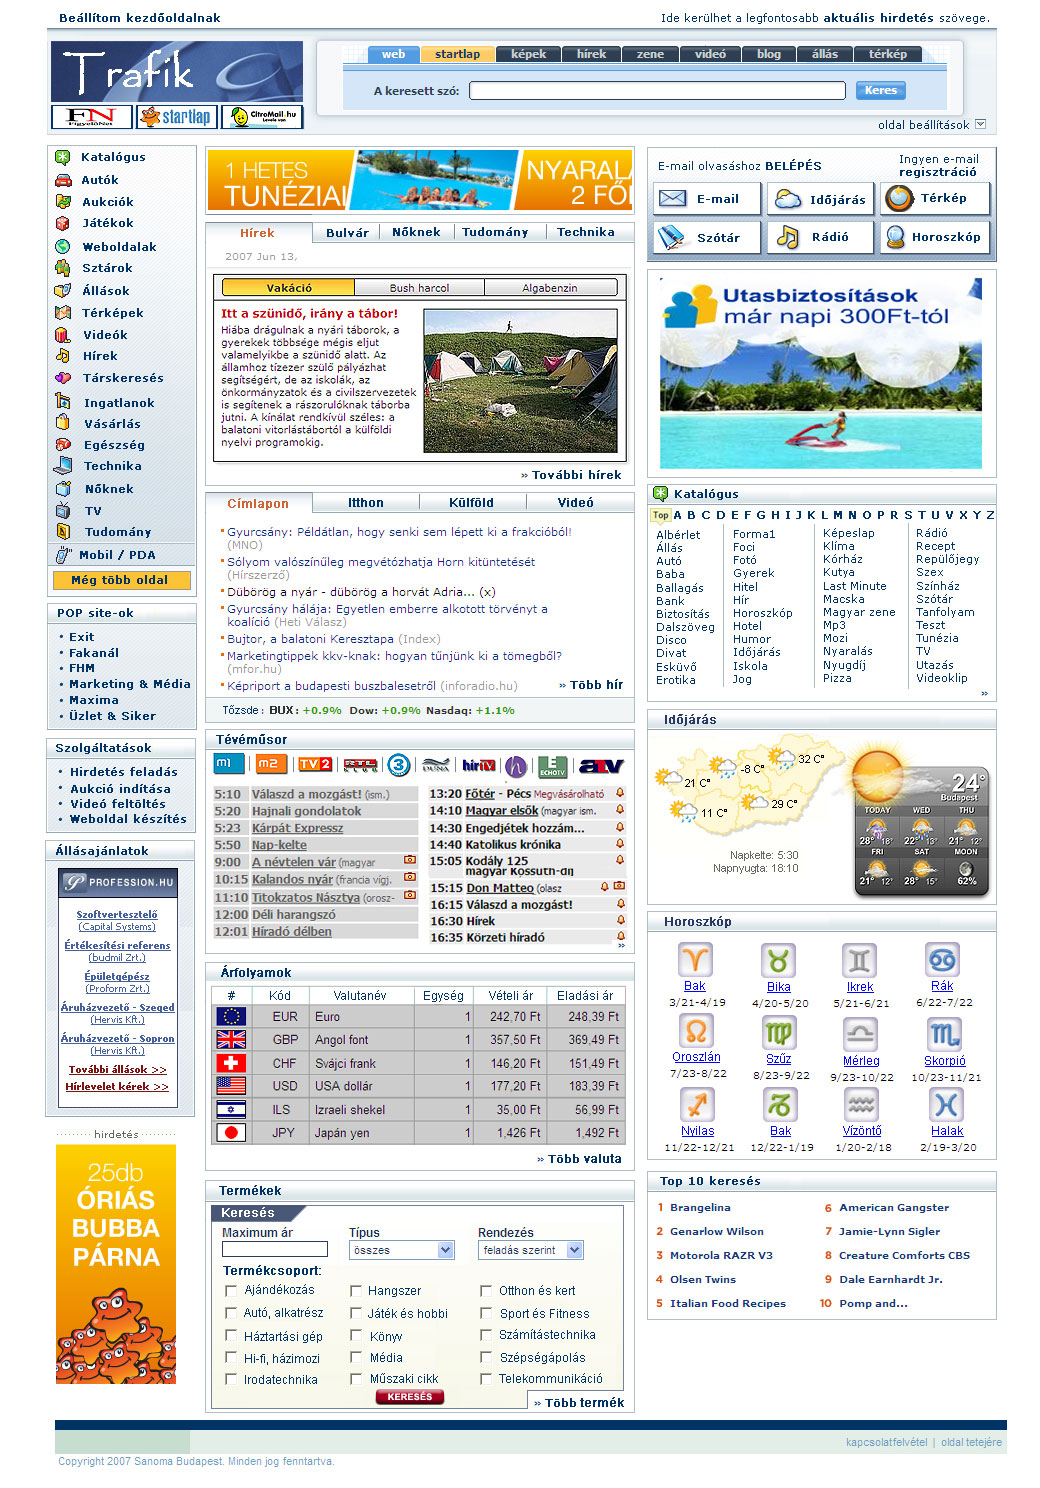Click the Weboldalak globe icon
Viewport: 1040px width, 1488px height.
pyautogui.click(x=63, y=246)
